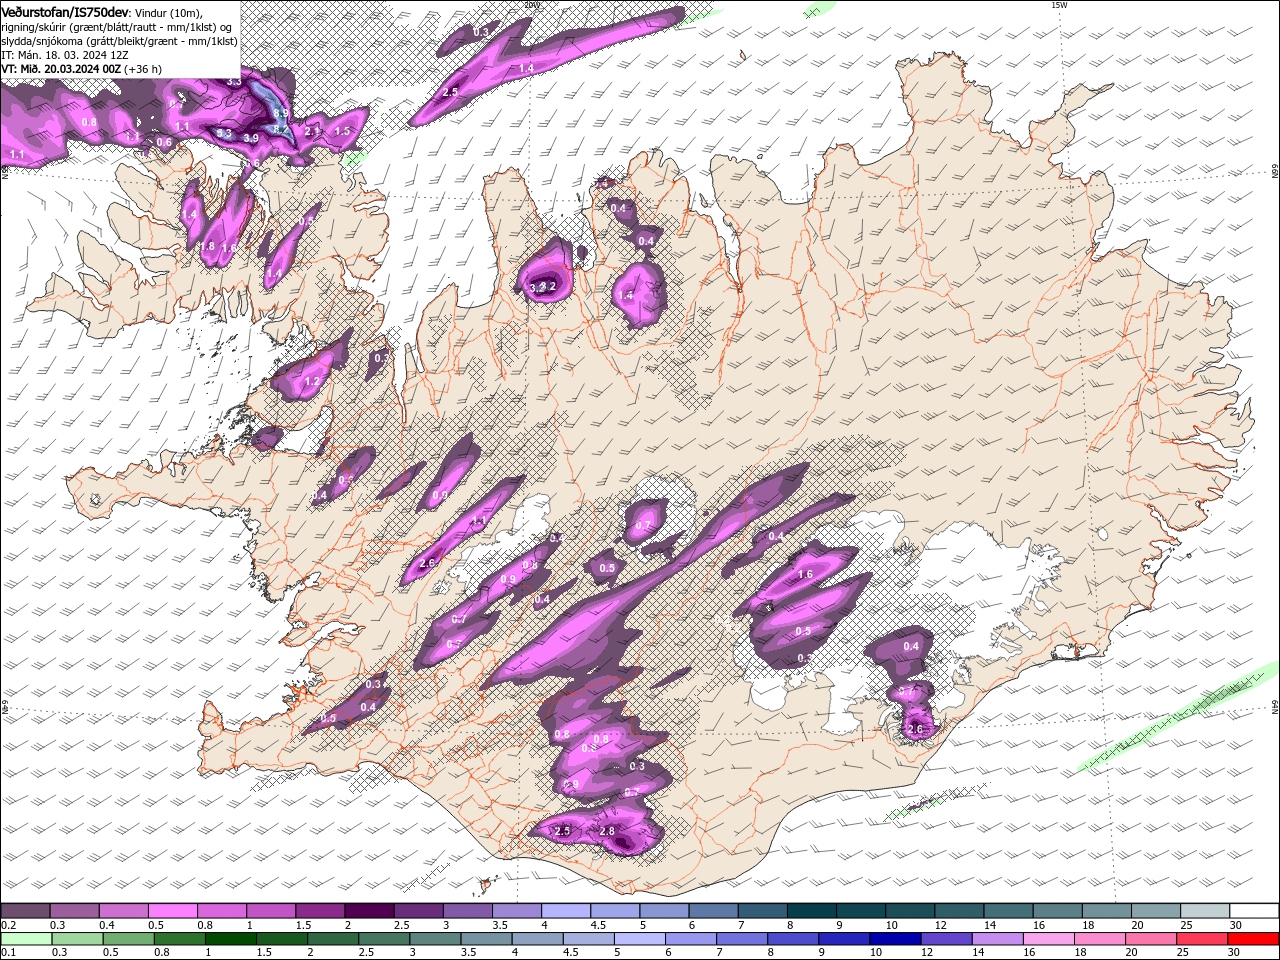Click the pale gray 25 snow legend swatch
1280x960 pixels.
point(1205,911)
